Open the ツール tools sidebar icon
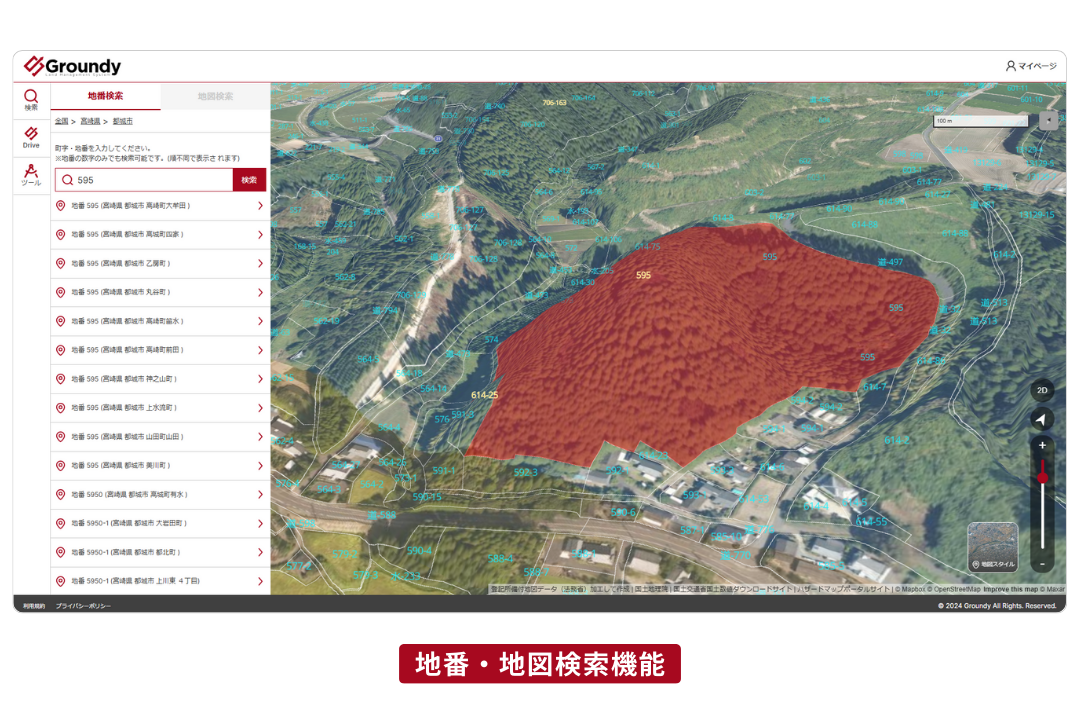The image size is (1080, 720). 31,174
